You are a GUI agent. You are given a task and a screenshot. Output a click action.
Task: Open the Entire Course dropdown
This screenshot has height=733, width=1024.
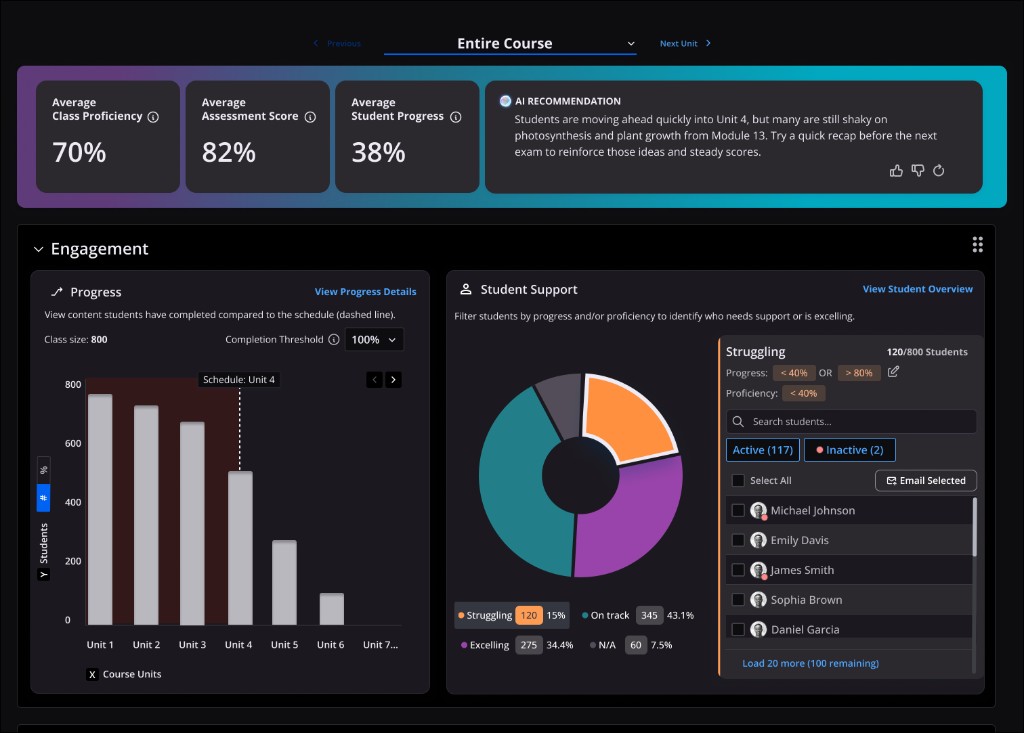510,43
